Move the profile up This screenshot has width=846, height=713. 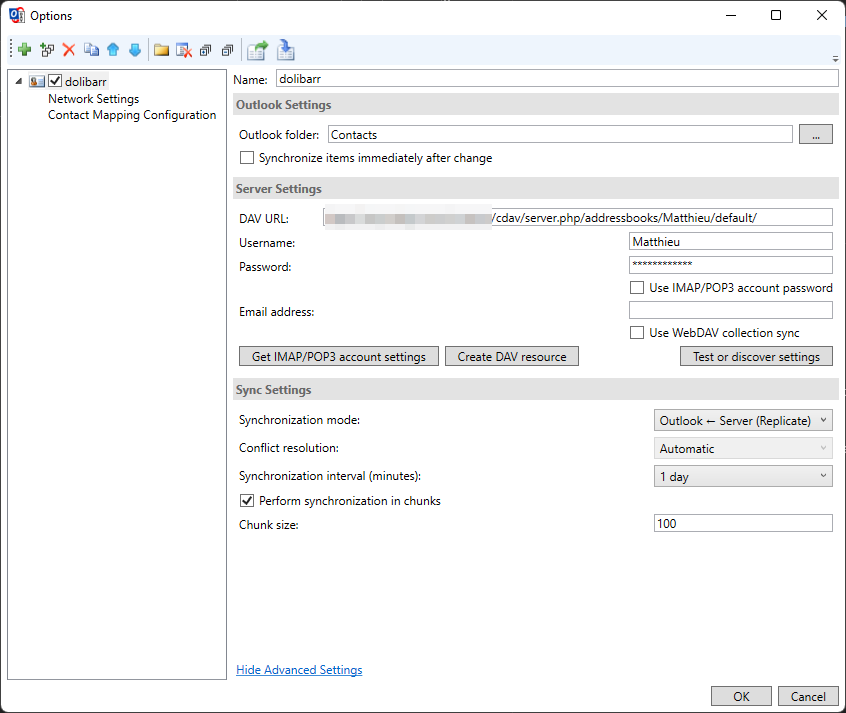tap(113, 49)
